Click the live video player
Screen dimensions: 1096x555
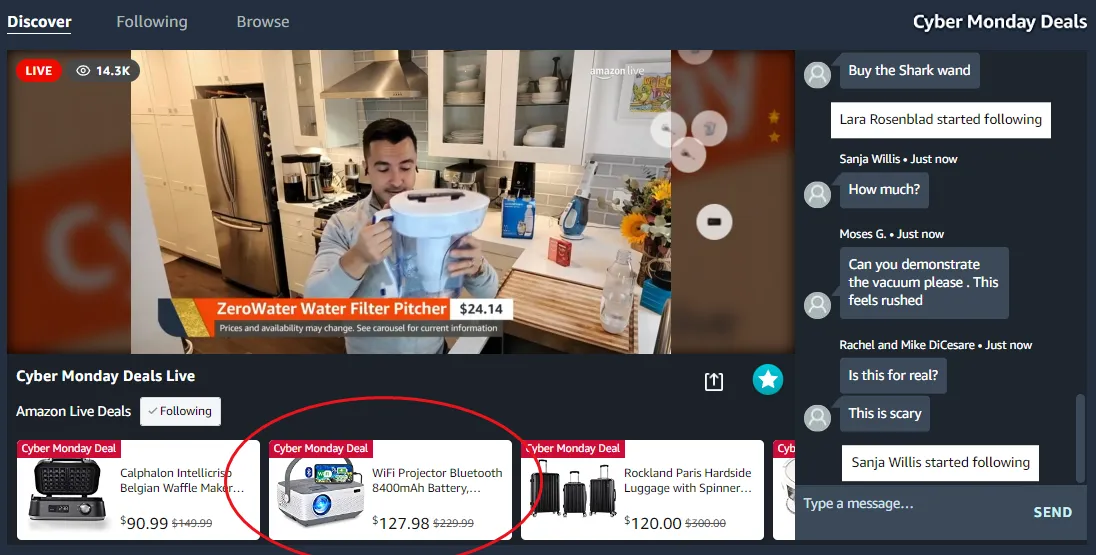401,201
